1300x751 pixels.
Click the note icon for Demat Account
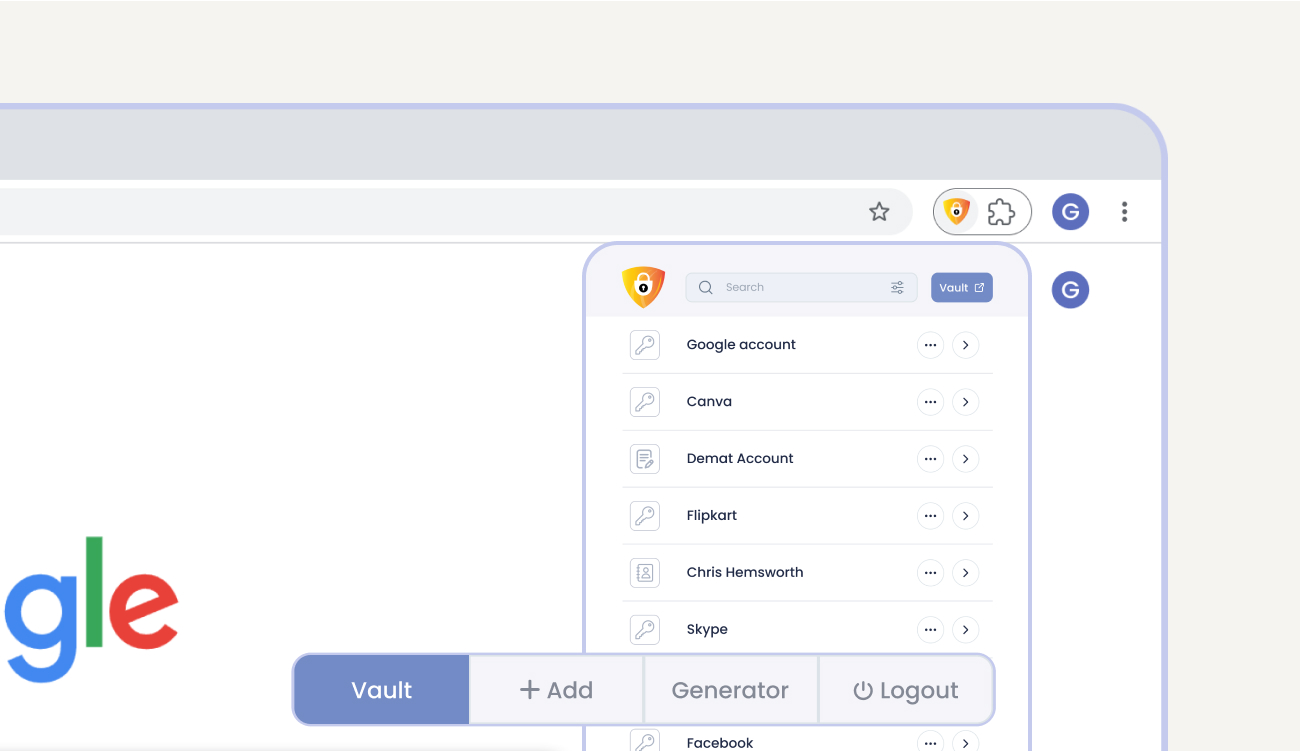[x=645, y=459]
